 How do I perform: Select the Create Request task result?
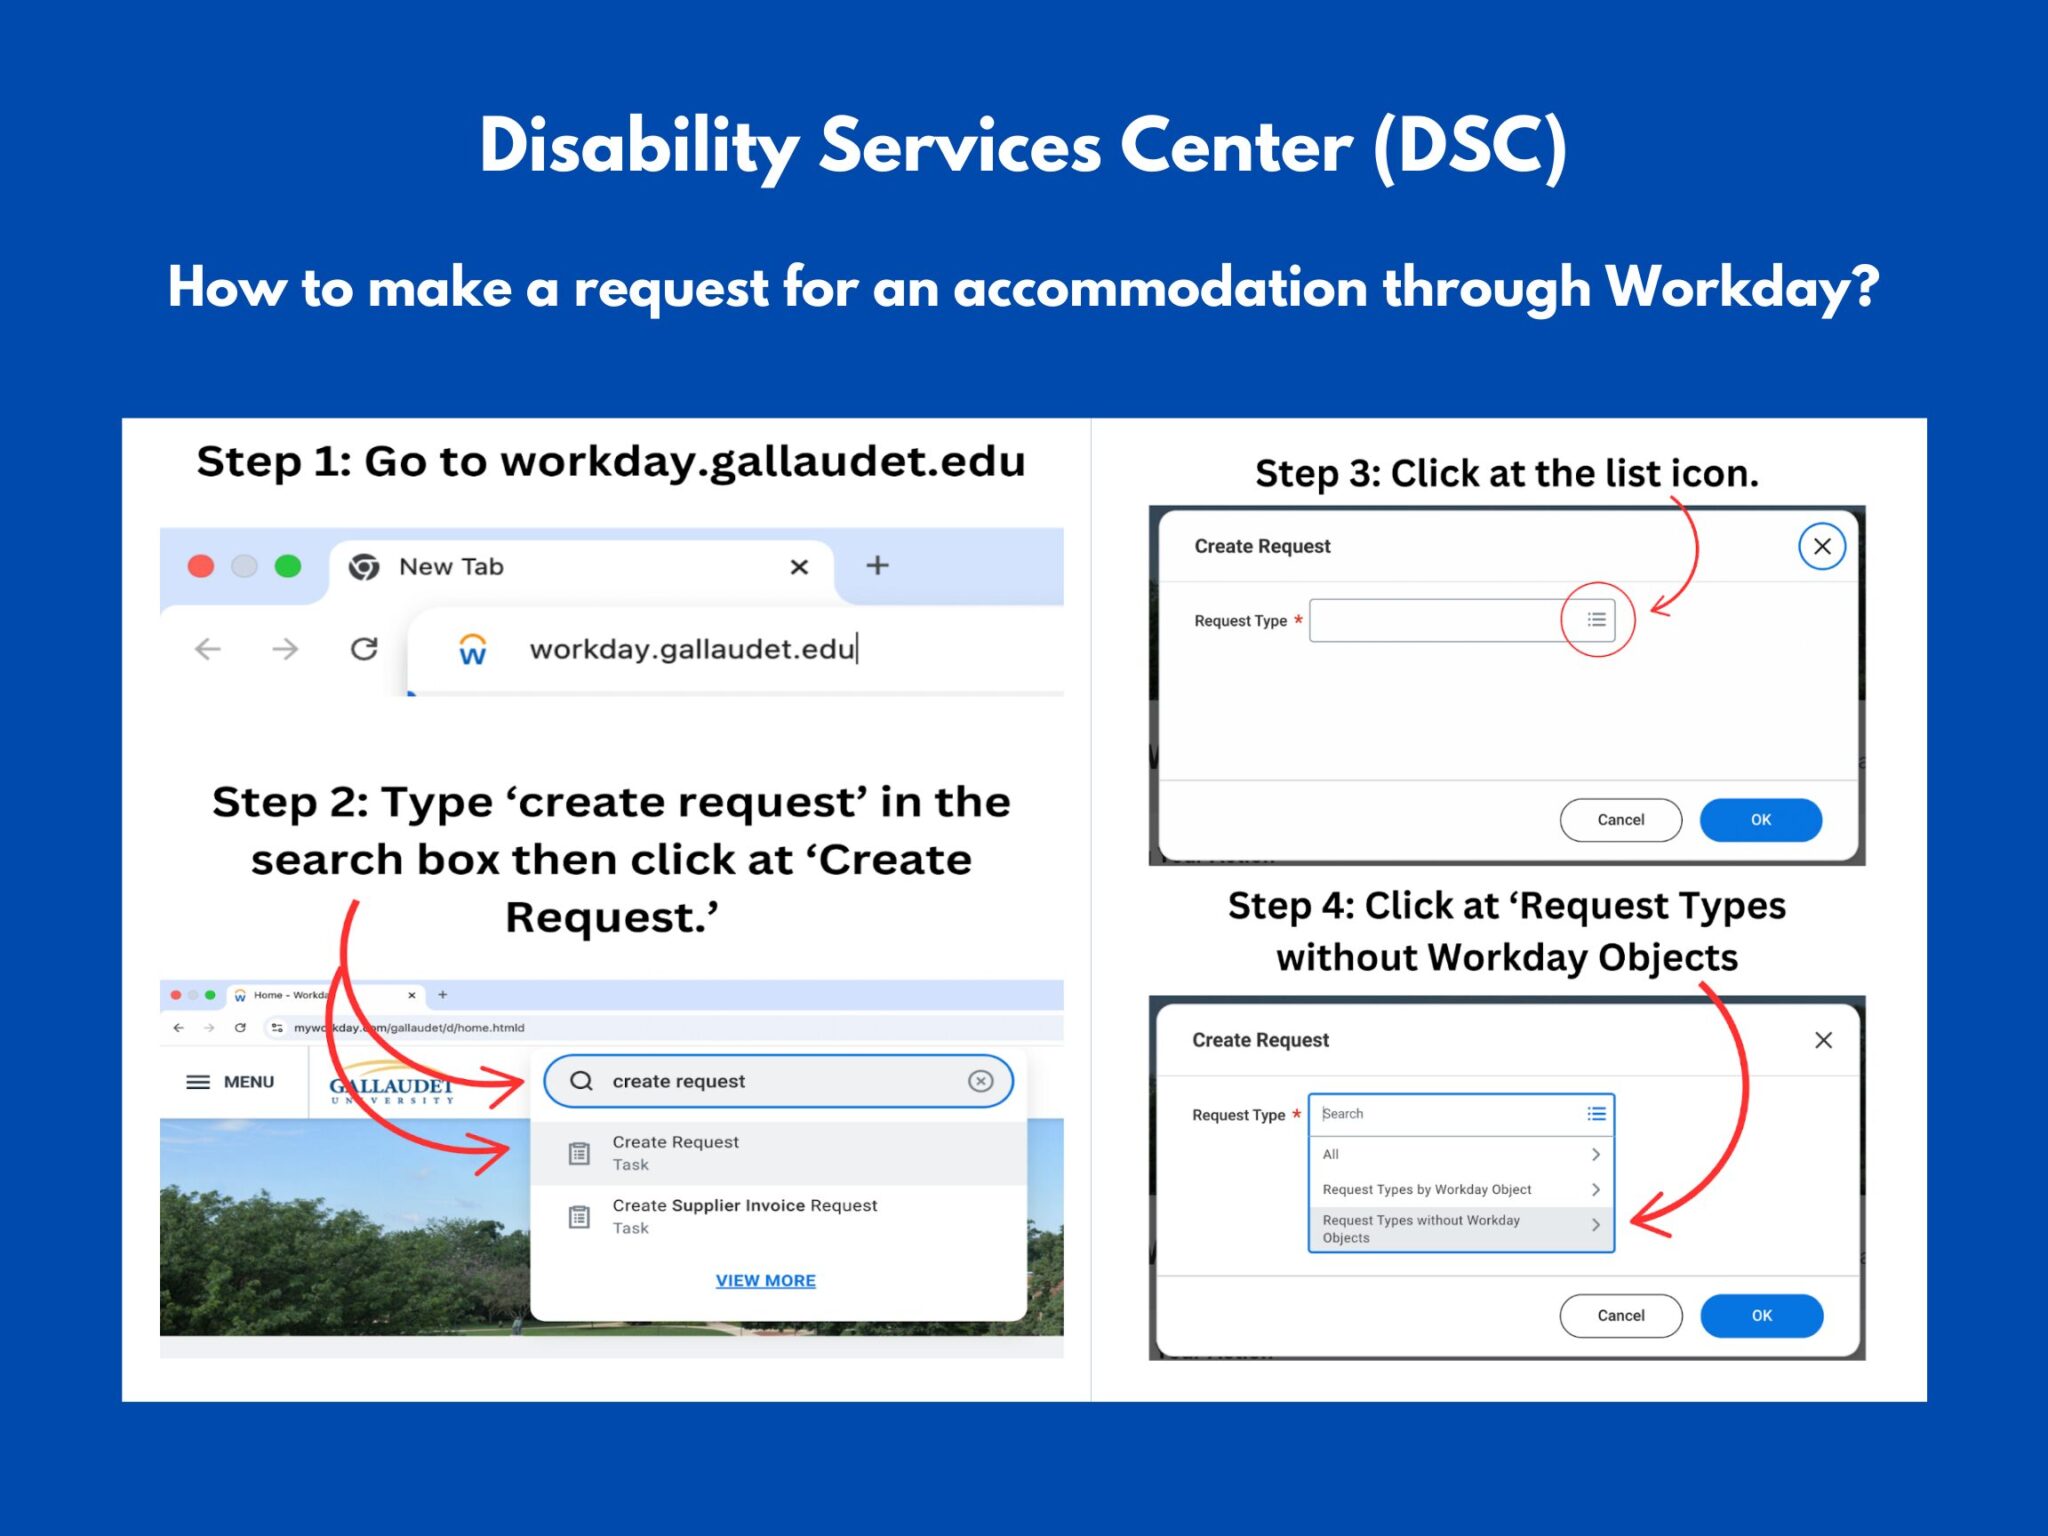tap(778, 1153)
